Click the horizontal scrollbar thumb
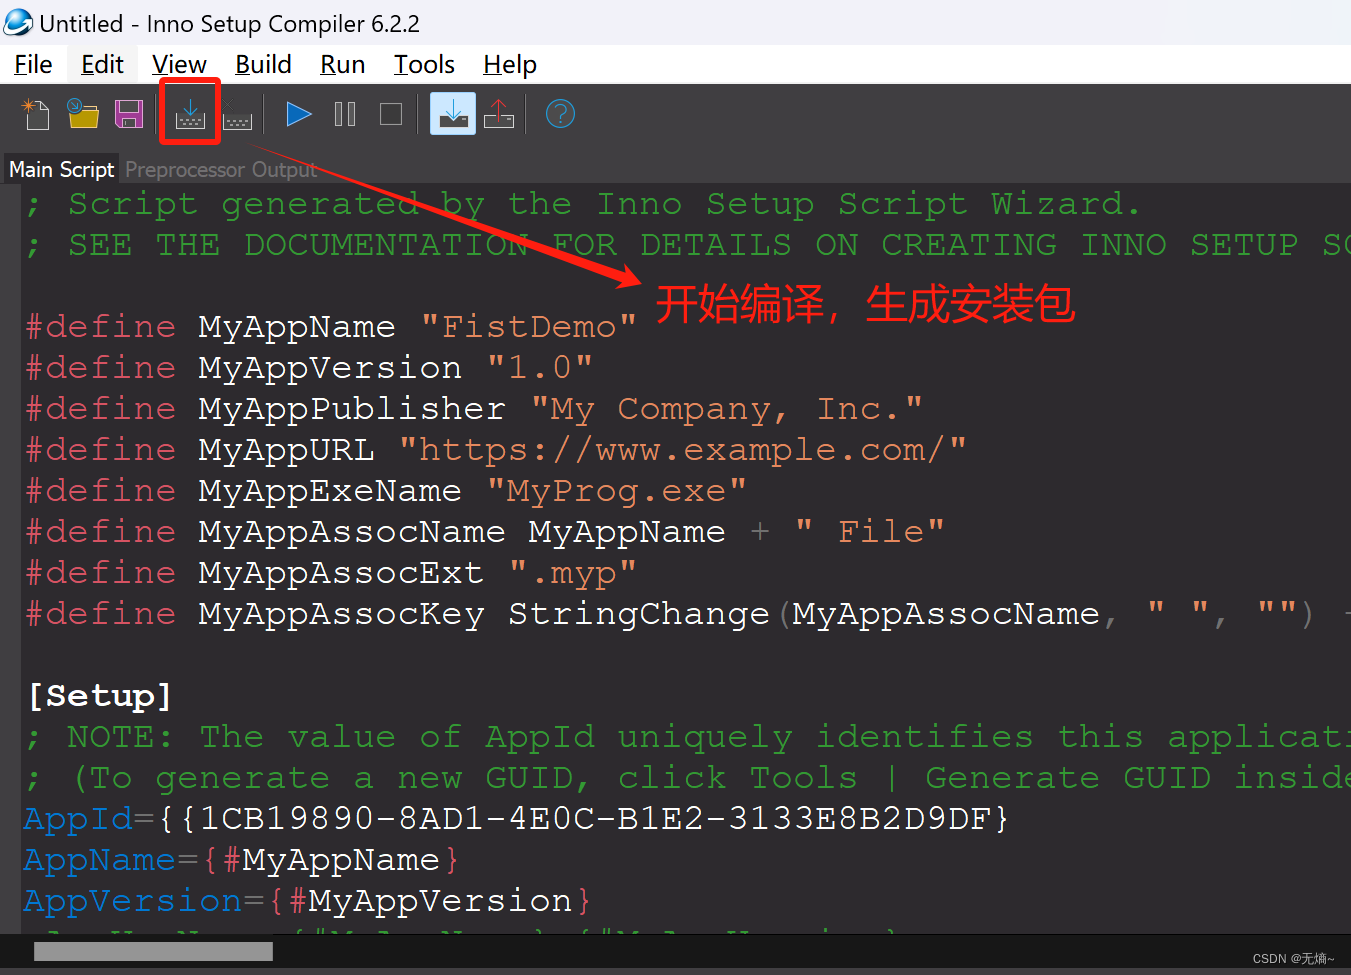This screenshot has height=975, width=1351. (x=152, y=951)
